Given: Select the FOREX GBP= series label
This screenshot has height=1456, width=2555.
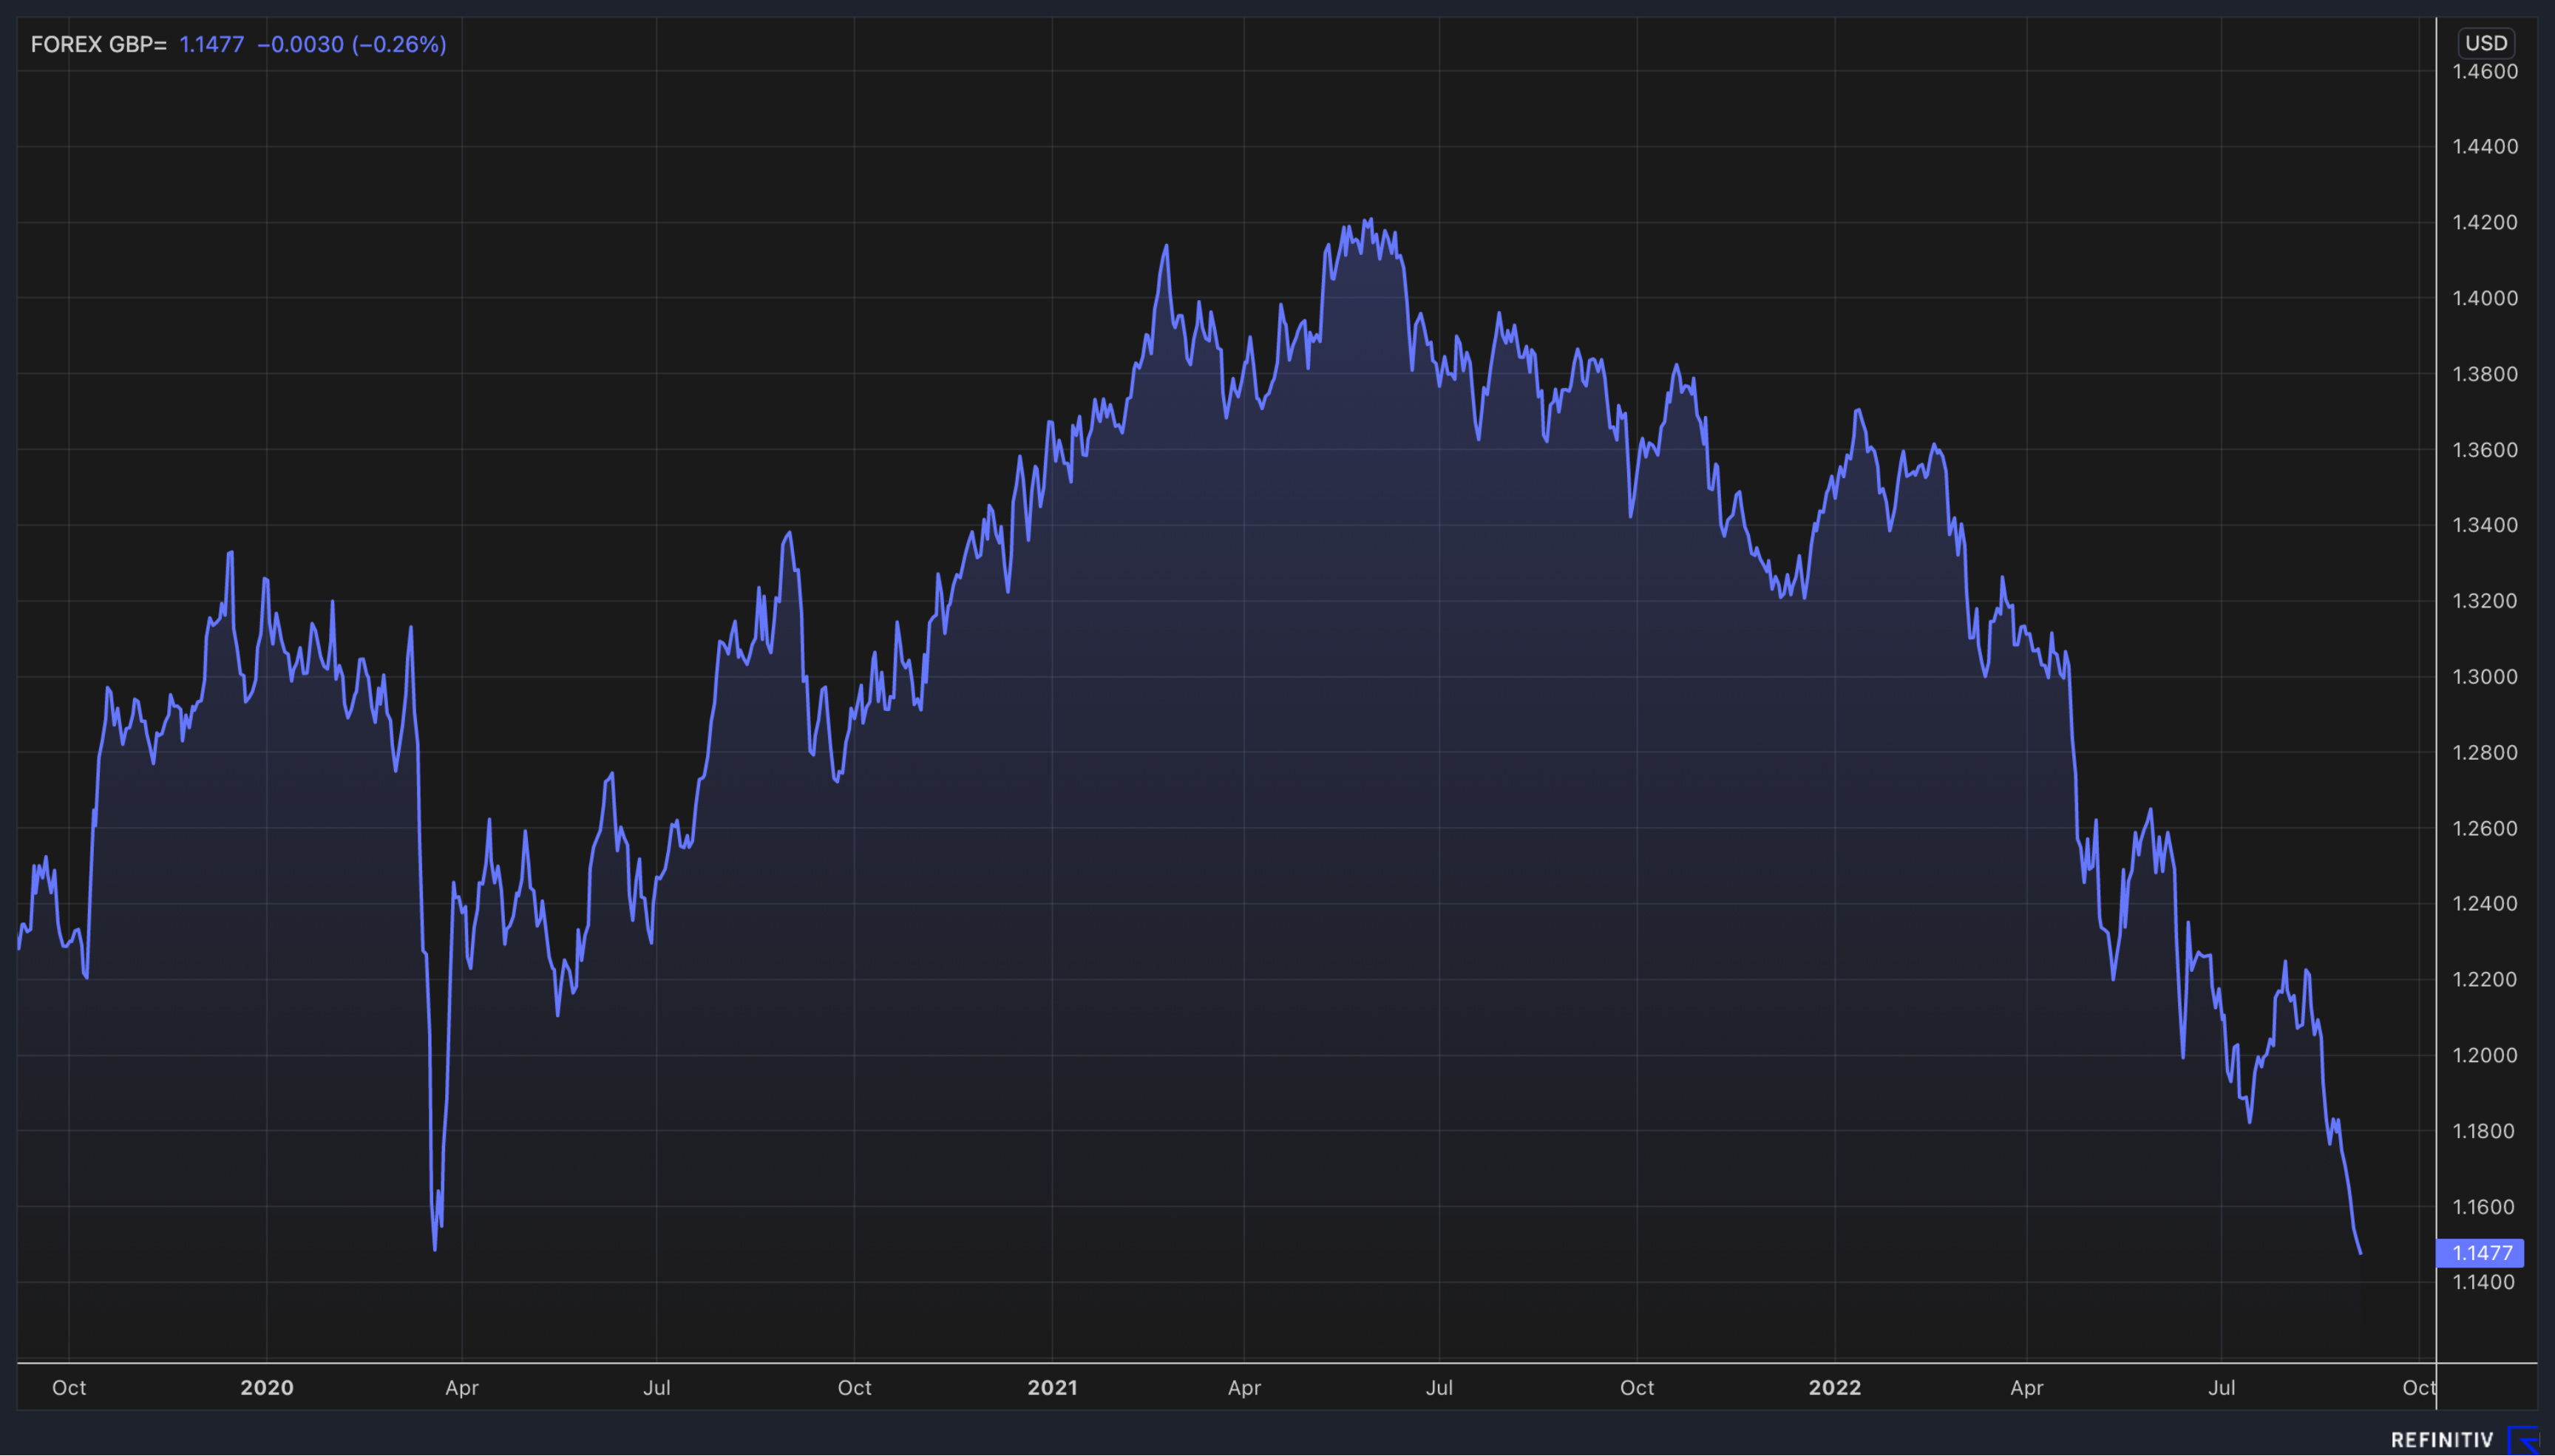Looking at the screenshot, I should [x=98, y=44].
